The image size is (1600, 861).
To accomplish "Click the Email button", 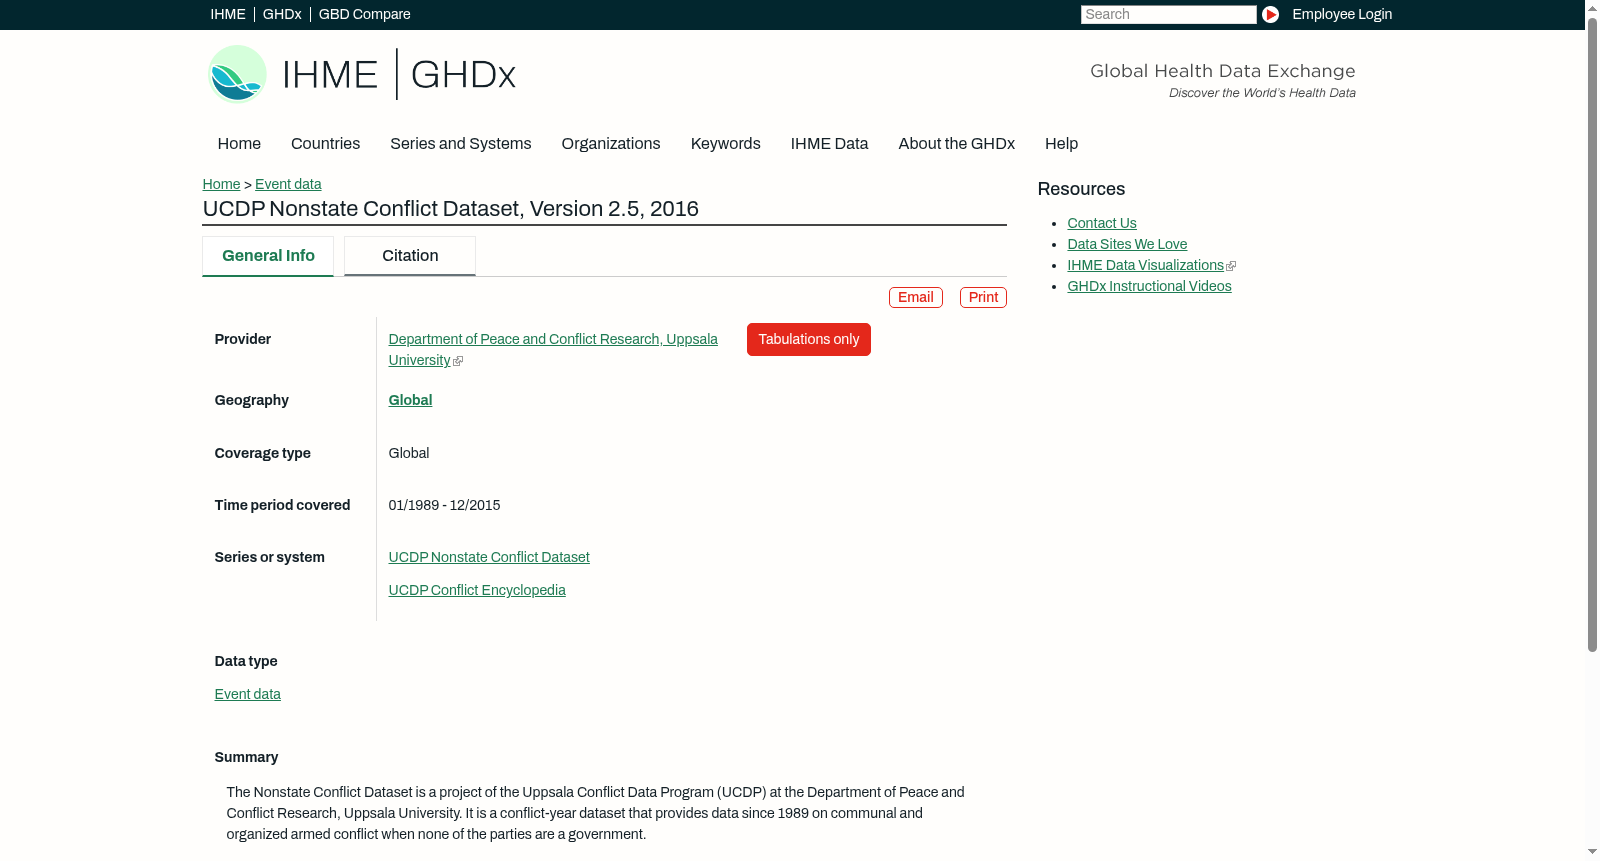I will coord(916,298).
